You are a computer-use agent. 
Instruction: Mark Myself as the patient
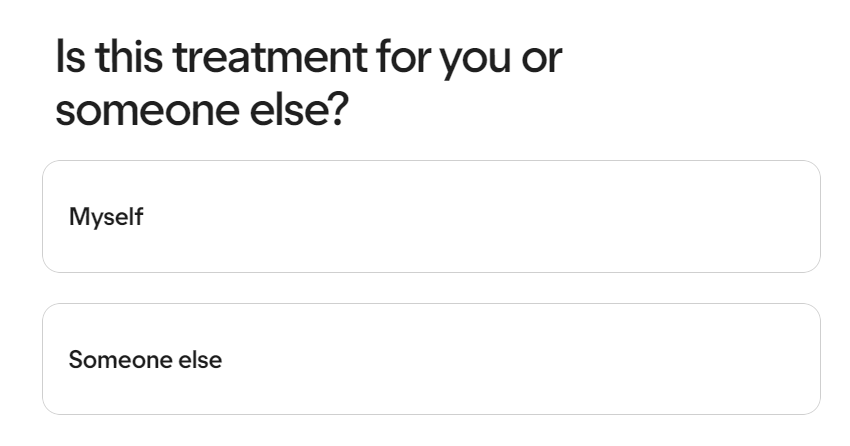(432, 216)
